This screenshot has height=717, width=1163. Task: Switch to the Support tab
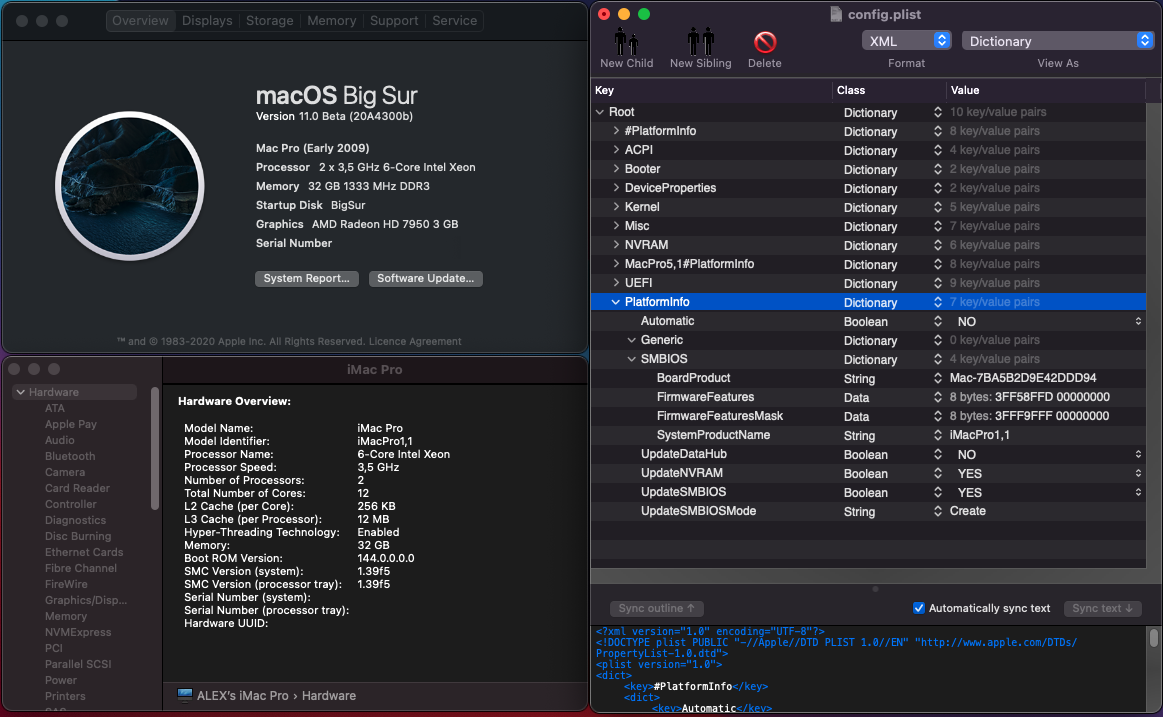pos(394,21)
